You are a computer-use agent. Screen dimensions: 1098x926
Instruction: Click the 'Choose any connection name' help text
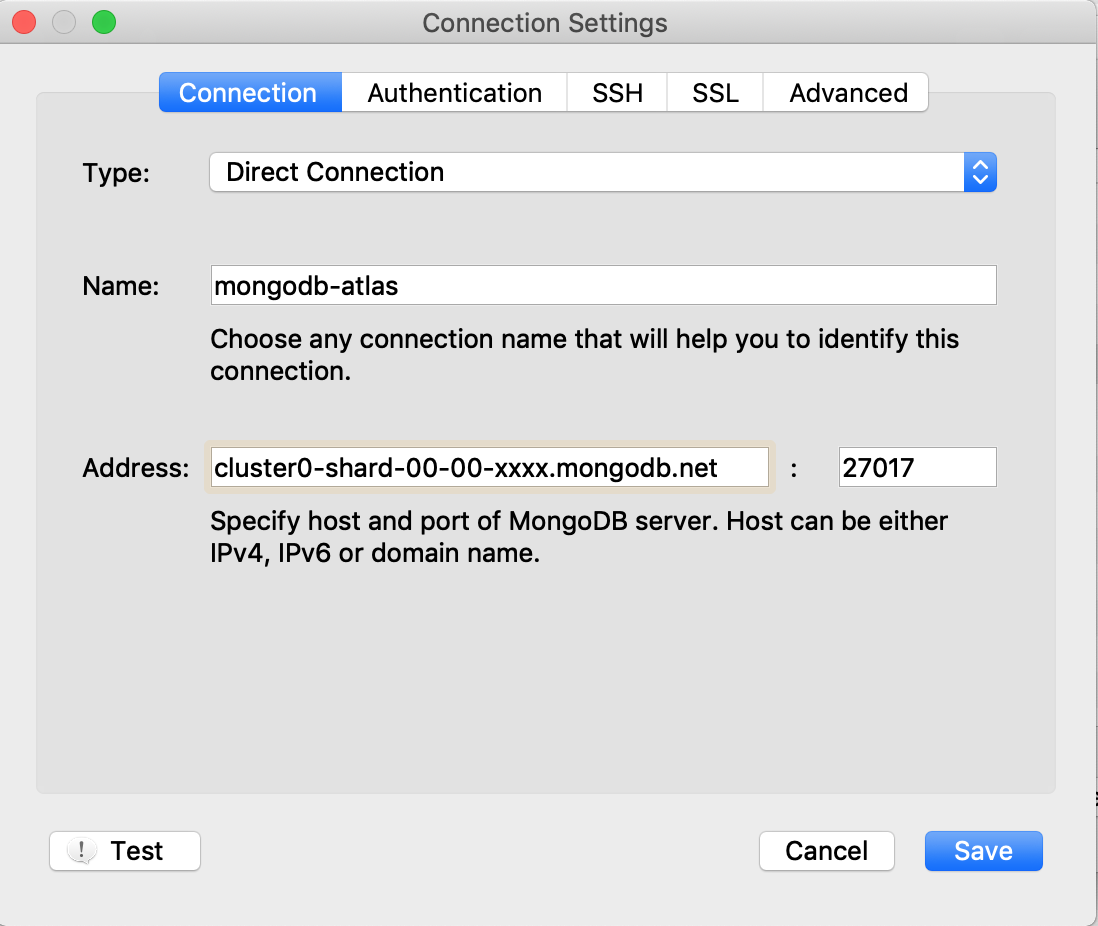(584, 355)
